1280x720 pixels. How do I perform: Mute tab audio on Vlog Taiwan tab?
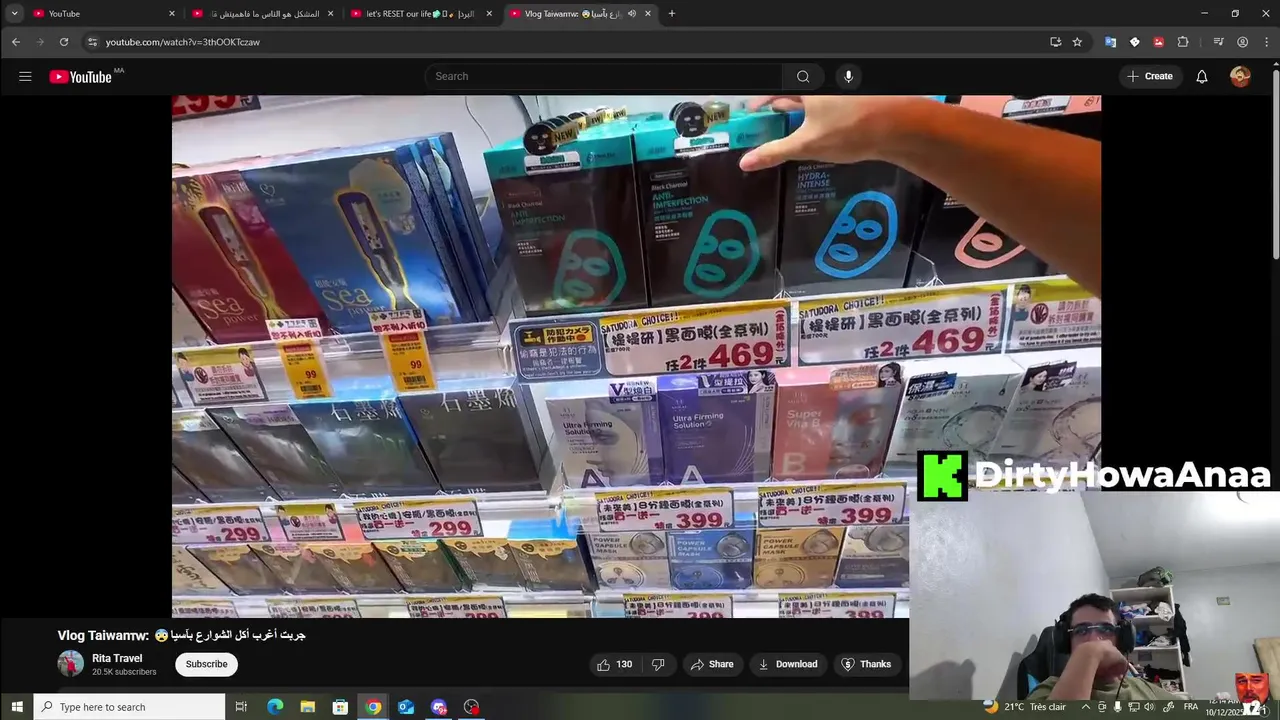(631, 14)
